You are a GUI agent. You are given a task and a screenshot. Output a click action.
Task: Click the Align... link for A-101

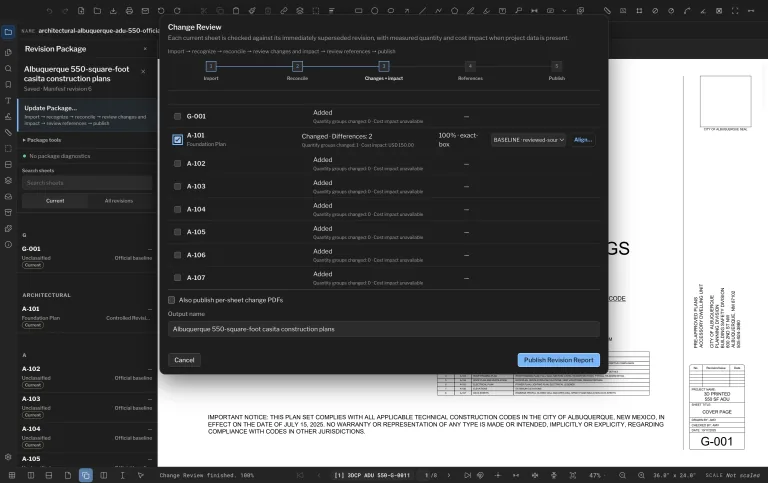point(583,140)
